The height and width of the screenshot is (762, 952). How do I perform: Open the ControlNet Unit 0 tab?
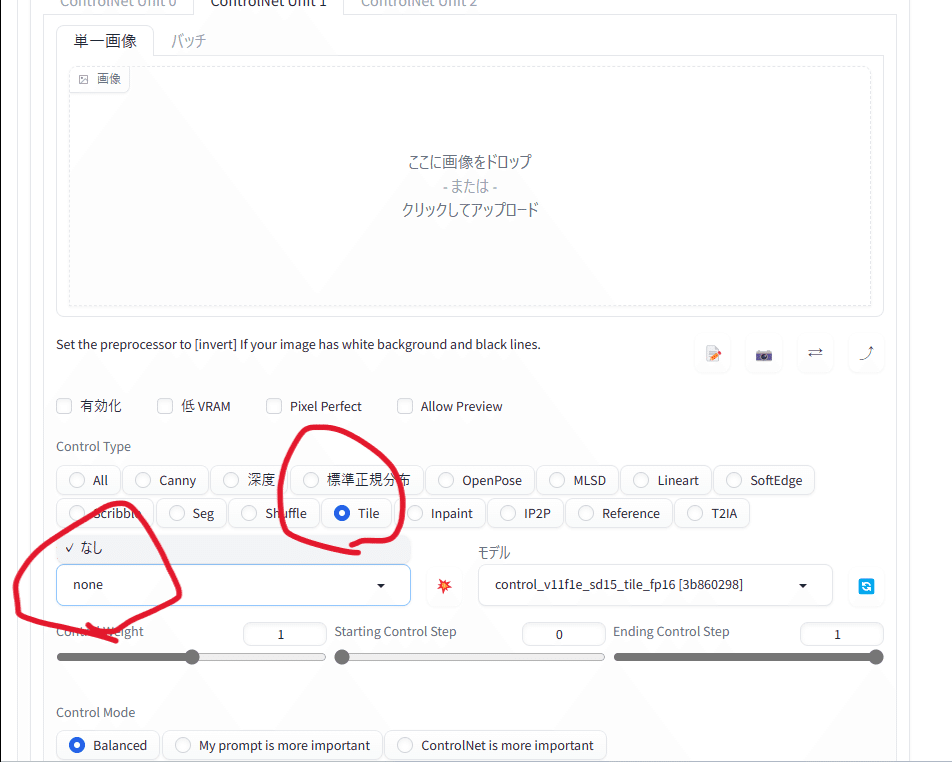coord(118,3)
